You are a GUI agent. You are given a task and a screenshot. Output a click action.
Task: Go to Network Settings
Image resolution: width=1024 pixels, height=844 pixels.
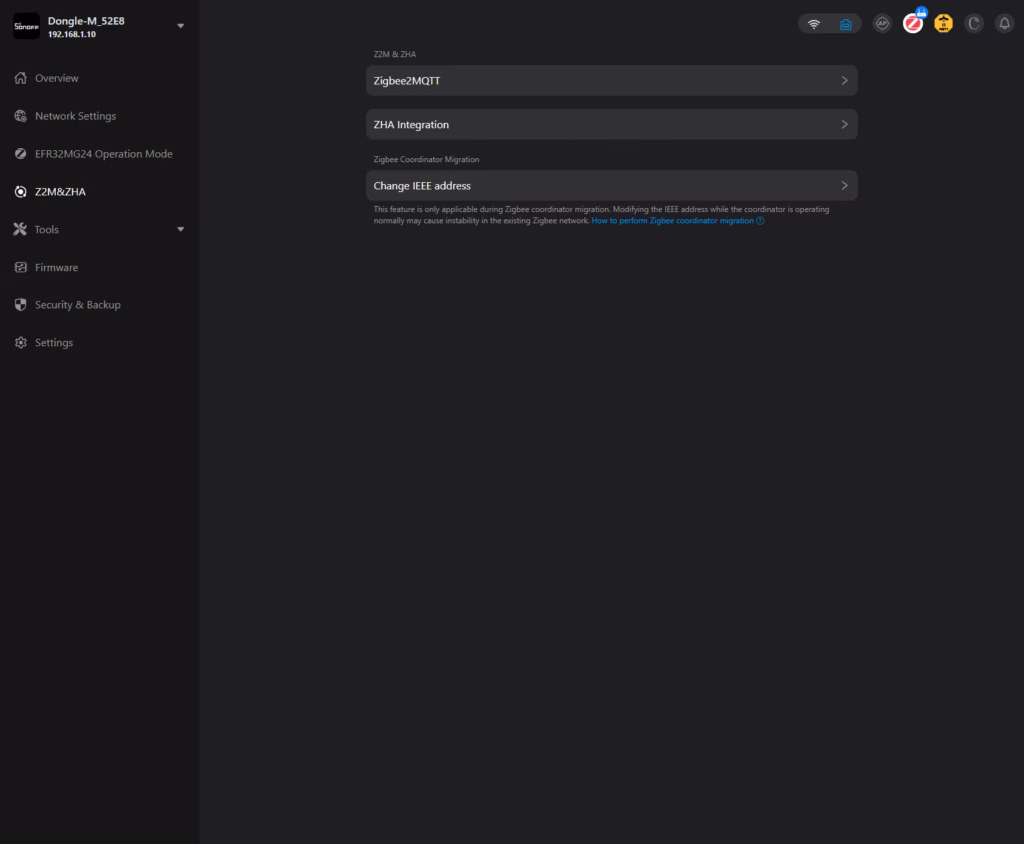point(75,116)
